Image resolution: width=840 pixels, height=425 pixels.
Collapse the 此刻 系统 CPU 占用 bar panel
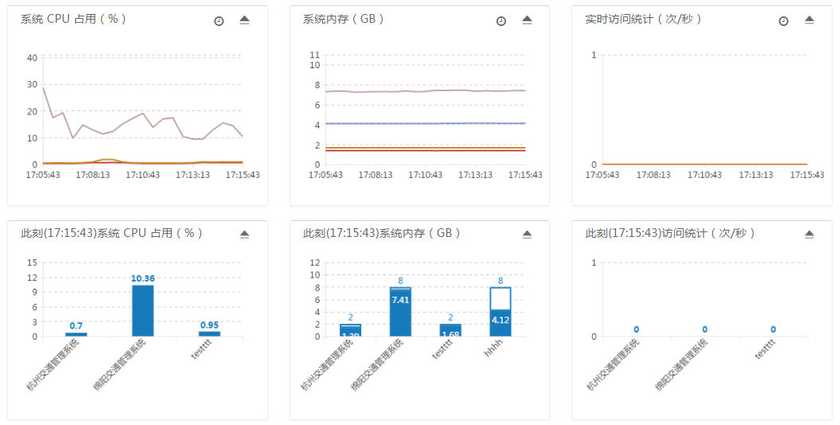coord(244,234)
